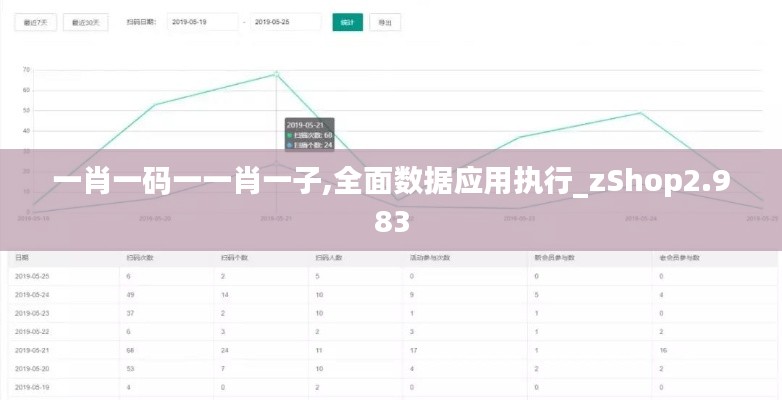Click the 70 label on the y-axis
This screenshot has width=782, height=400.
26,70
